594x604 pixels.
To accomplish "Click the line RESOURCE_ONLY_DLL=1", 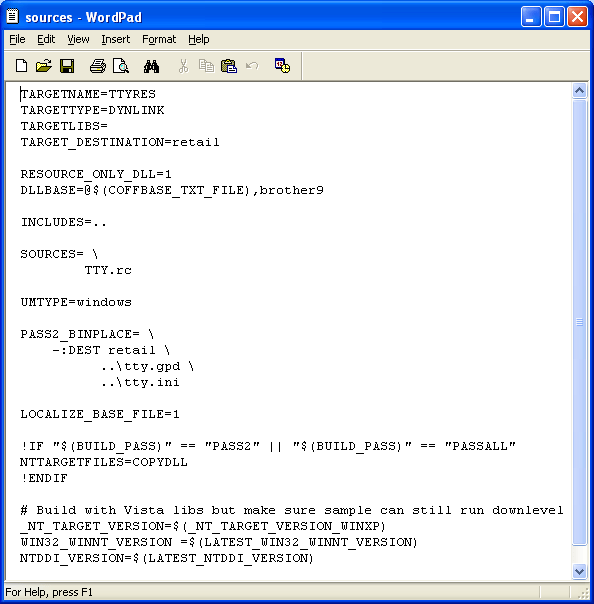I will point(96,174).
